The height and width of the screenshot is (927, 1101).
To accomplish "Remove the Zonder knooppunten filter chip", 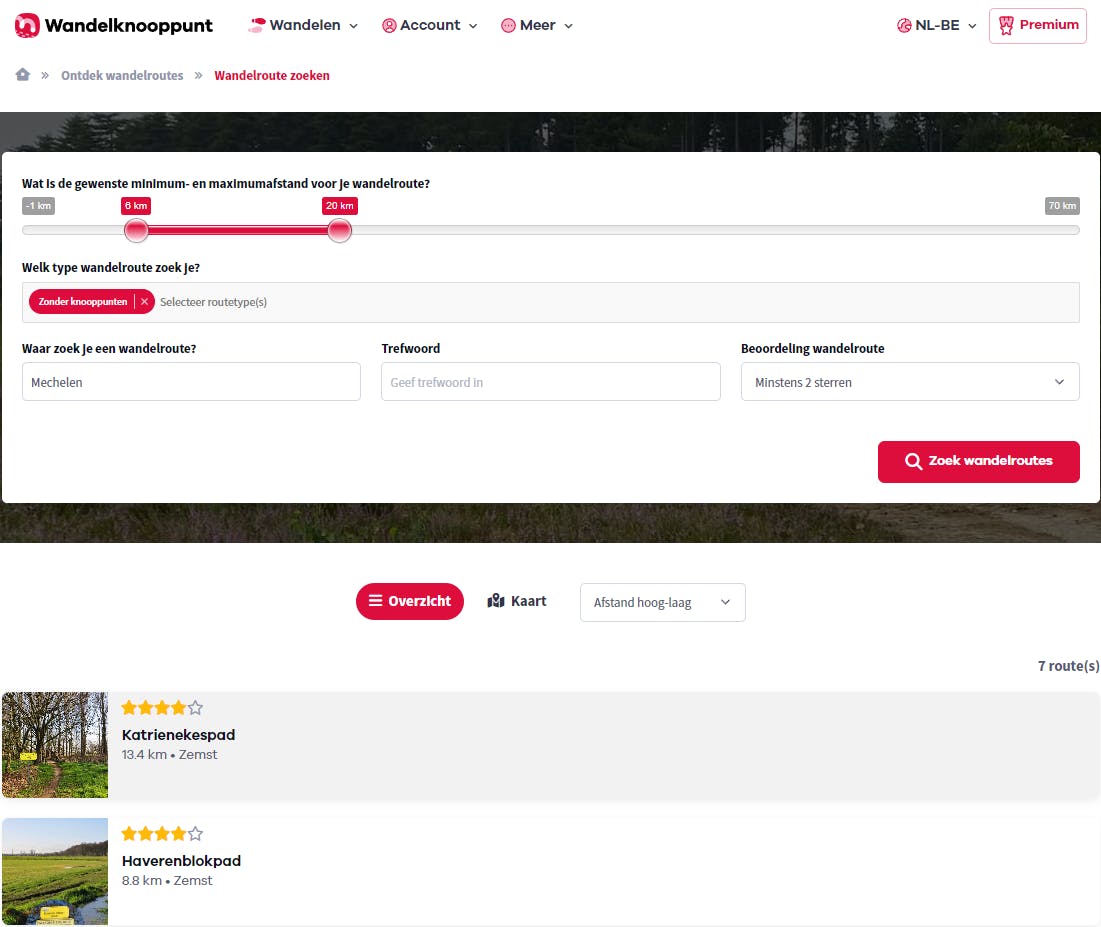I will [144, 301].
